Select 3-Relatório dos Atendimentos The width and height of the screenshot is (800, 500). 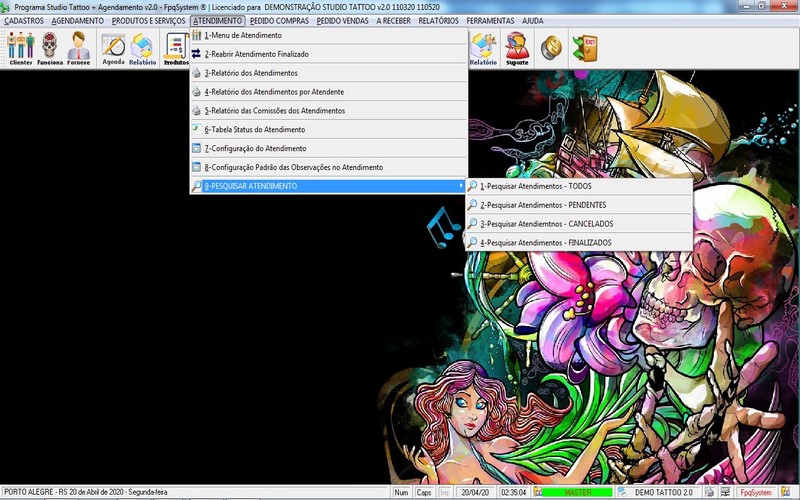pos(329,73)
